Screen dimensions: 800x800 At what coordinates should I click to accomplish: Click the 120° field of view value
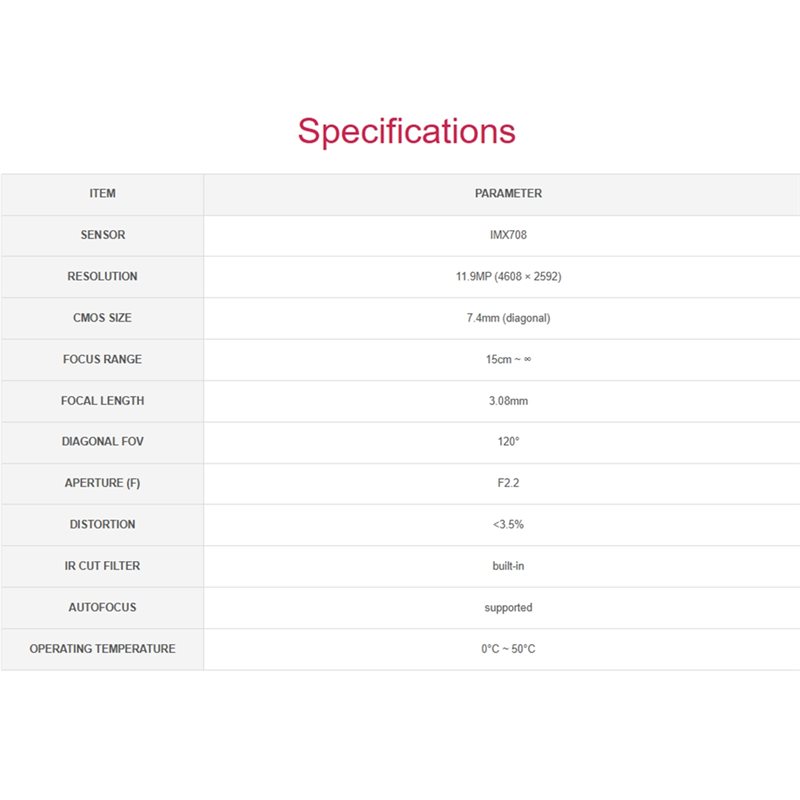pos(508,441)
